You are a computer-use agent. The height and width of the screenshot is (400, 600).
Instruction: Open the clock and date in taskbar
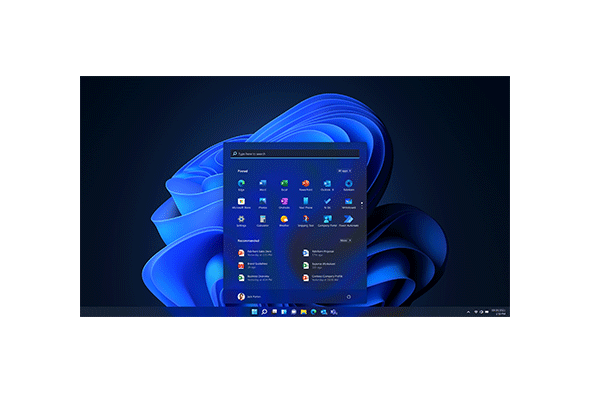coord(497,312)
